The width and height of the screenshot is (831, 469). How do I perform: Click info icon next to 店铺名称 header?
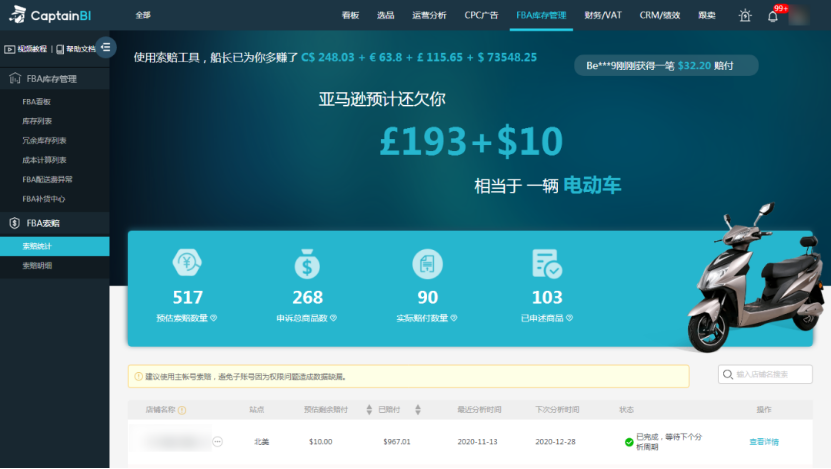[182, 410]
